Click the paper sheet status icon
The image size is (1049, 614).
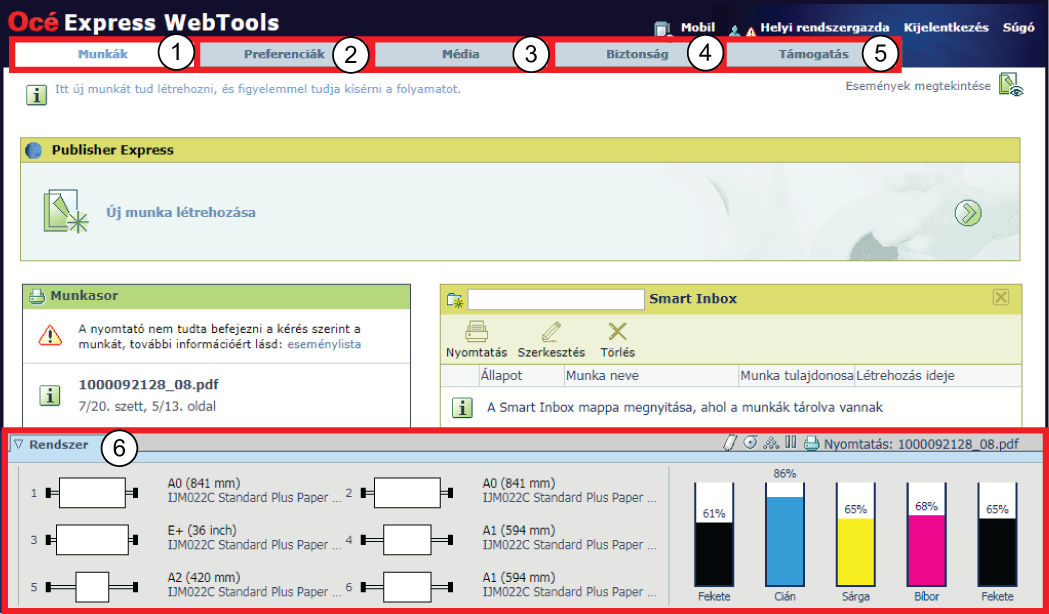[x=730, y=443]
